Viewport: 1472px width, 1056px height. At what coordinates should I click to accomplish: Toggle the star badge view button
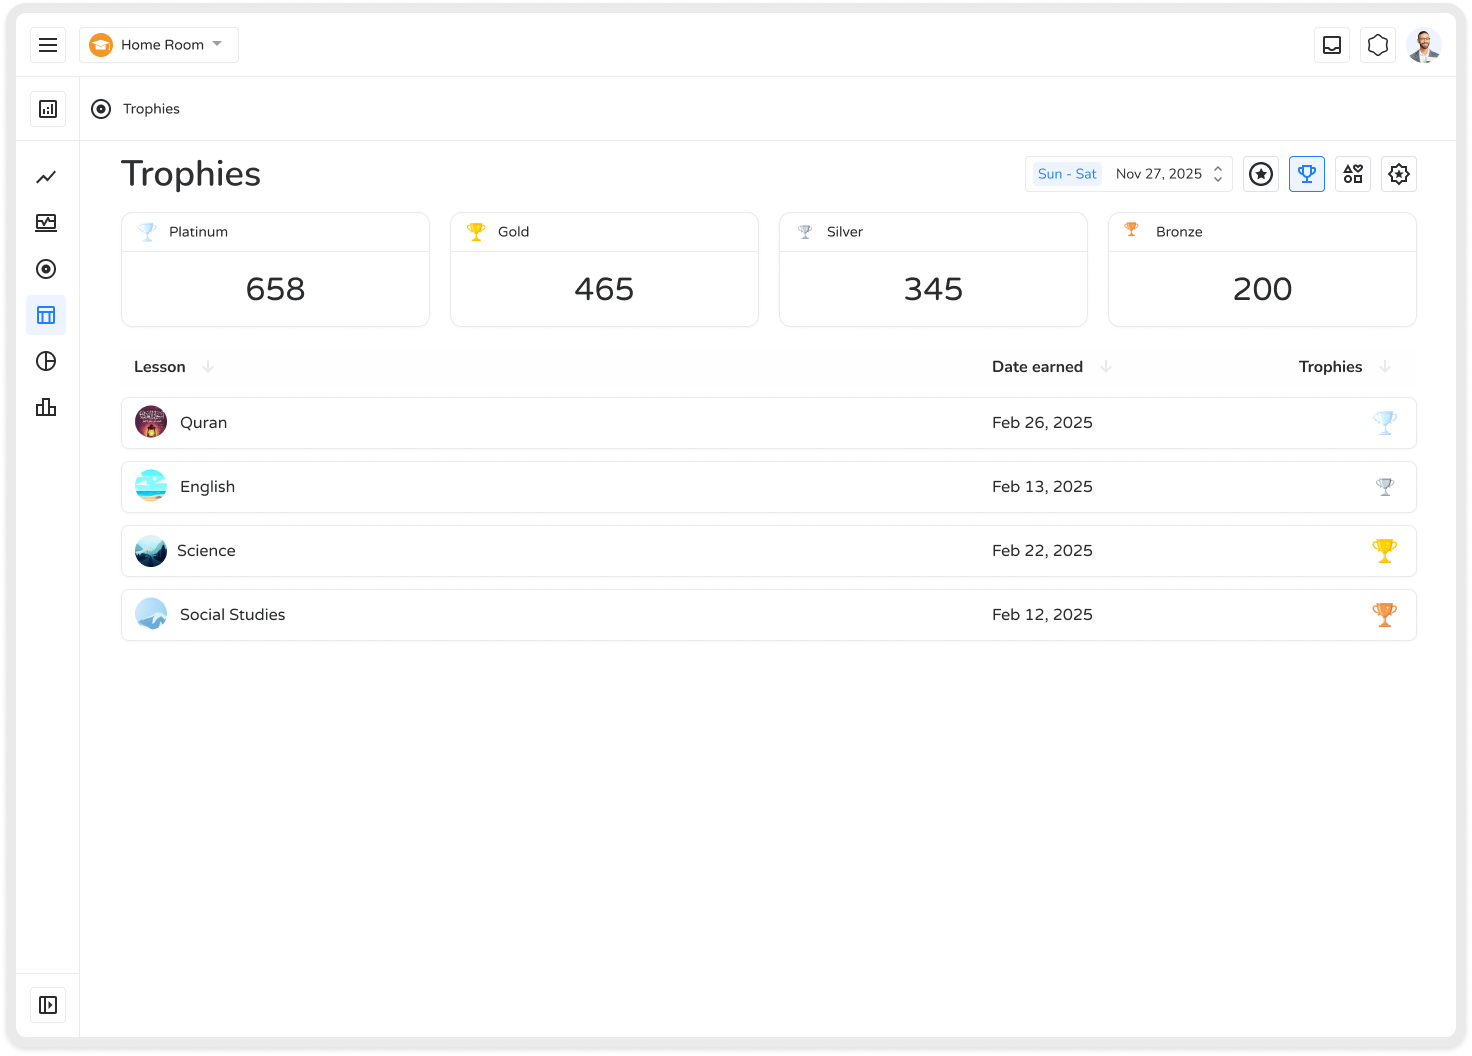tap(1261, 174)
